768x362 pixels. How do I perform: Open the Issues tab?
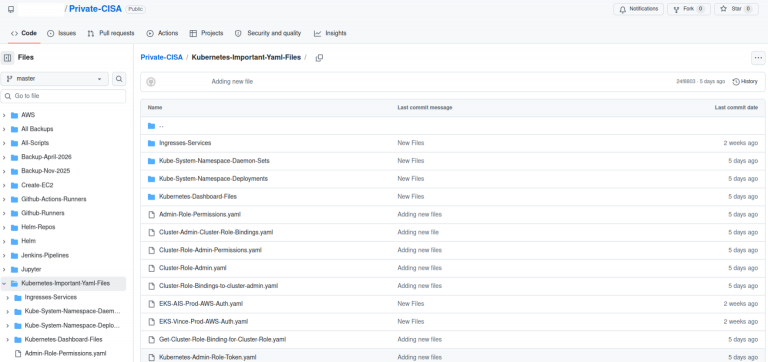(61, 33)
